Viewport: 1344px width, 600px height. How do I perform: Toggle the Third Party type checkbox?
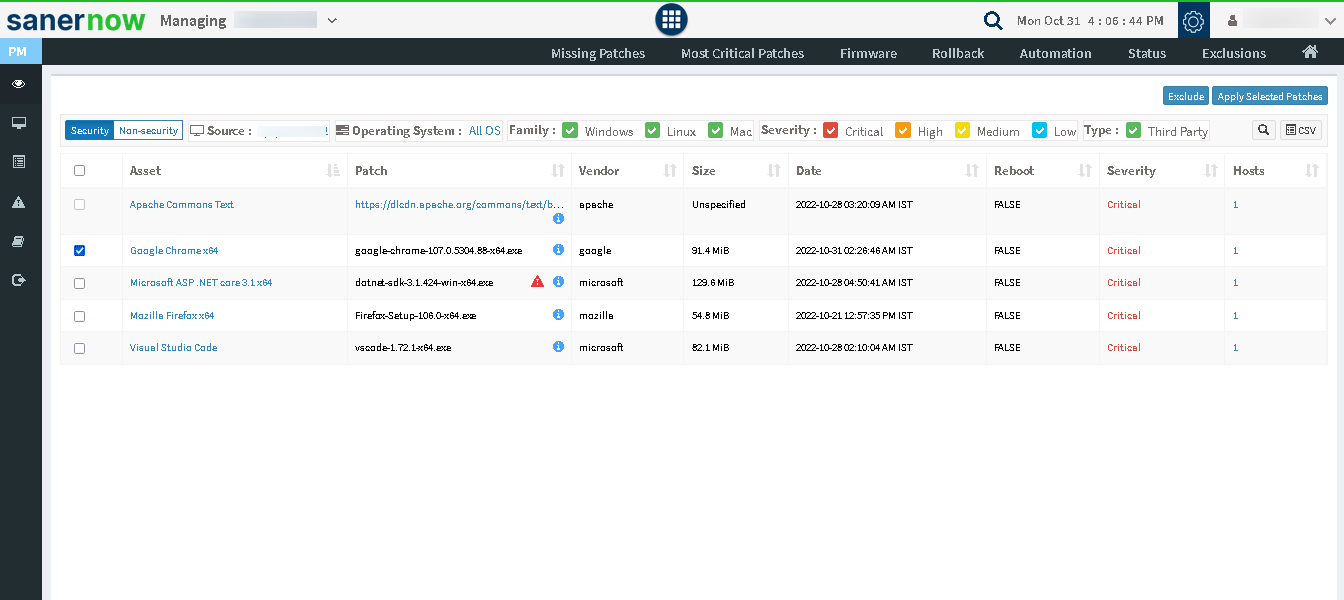point(1133,130)
